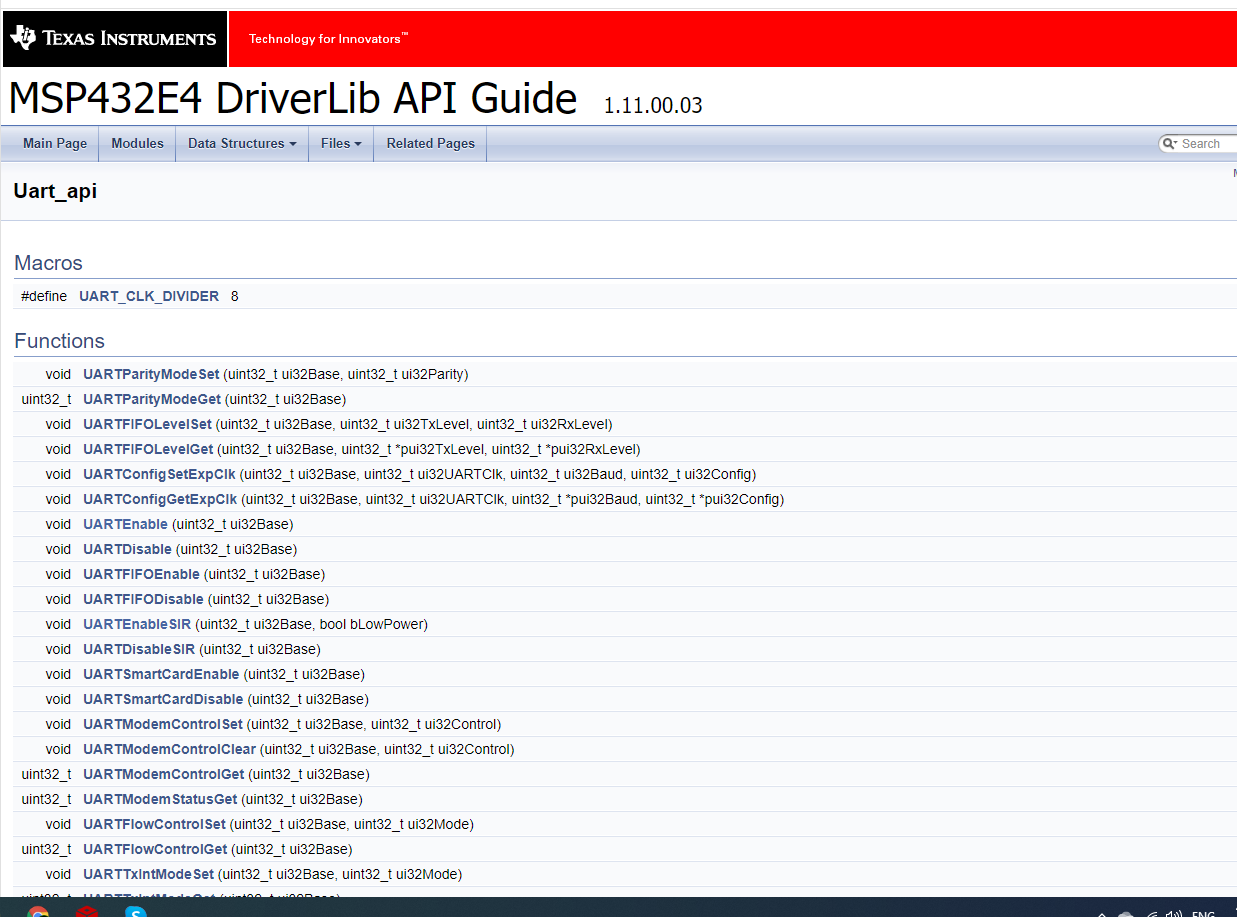
Task: Open the UARTEnableSIR function link
Action: click(137, 625)
